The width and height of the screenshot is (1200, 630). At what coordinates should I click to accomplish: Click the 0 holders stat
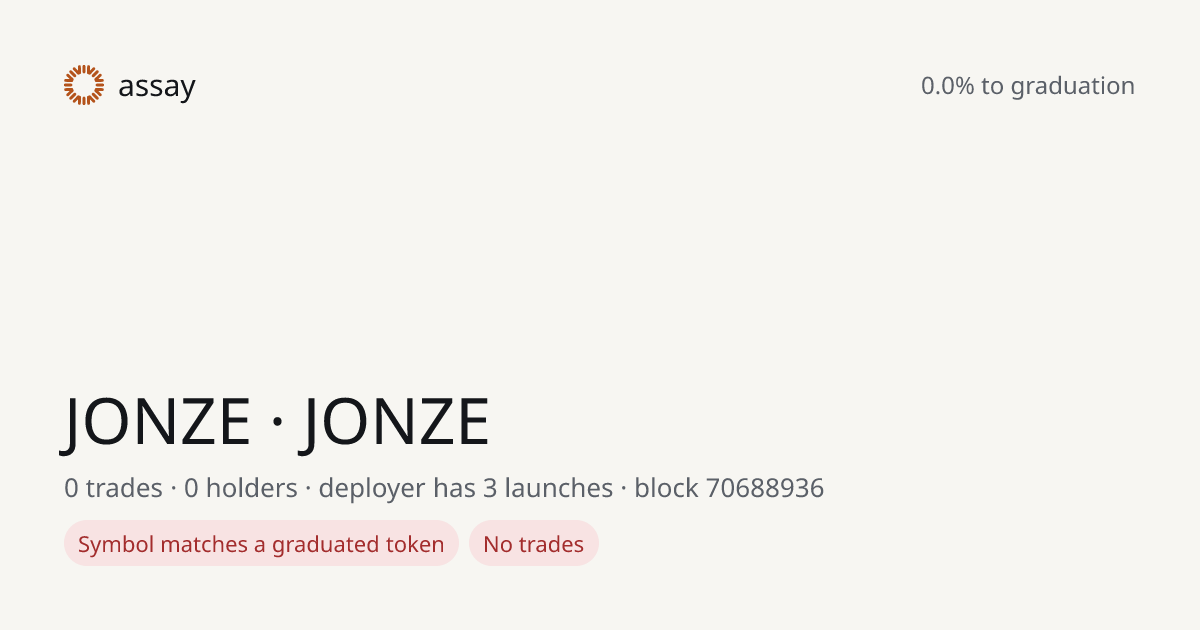(x=241, y=488)
